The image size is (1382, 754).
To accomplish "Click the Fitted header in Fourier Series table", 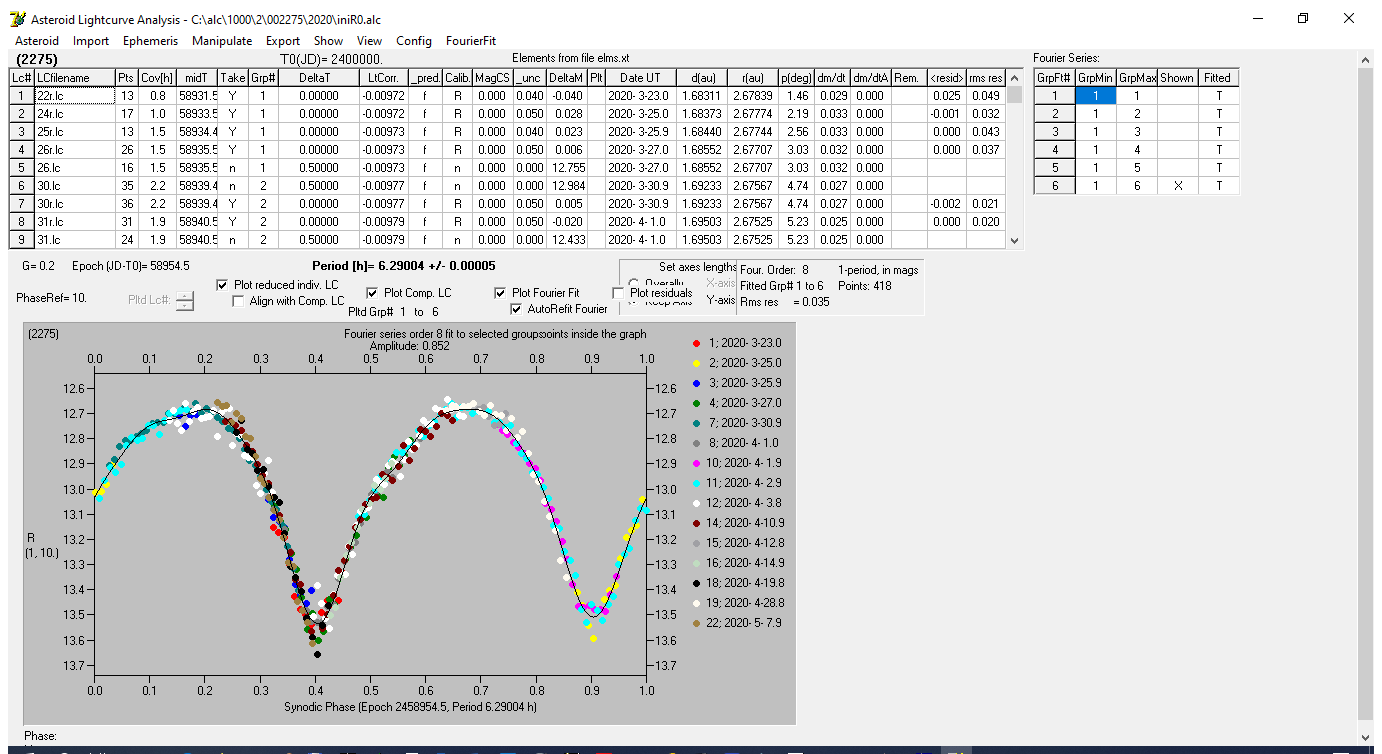I will click(1217, 77).
